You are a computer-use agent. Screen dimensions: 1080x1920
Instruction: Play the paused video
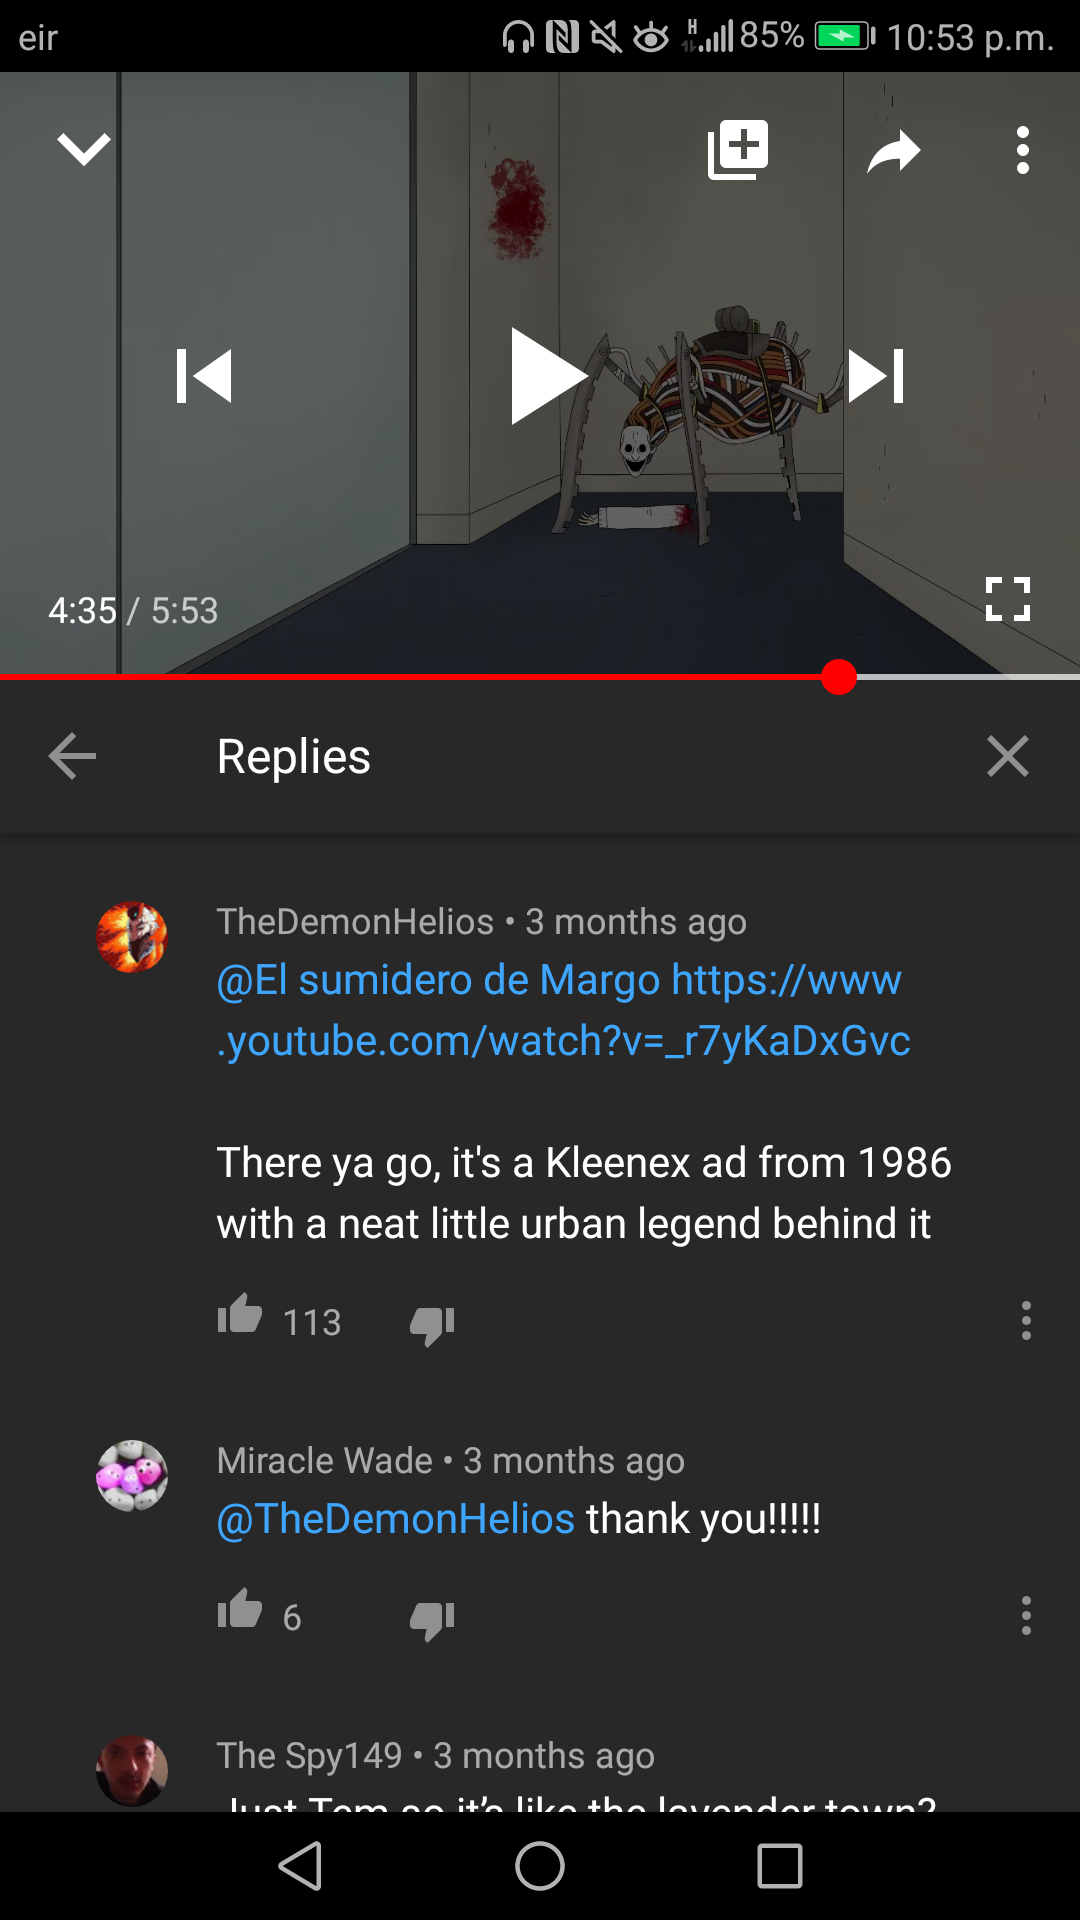tap(547, 376)
